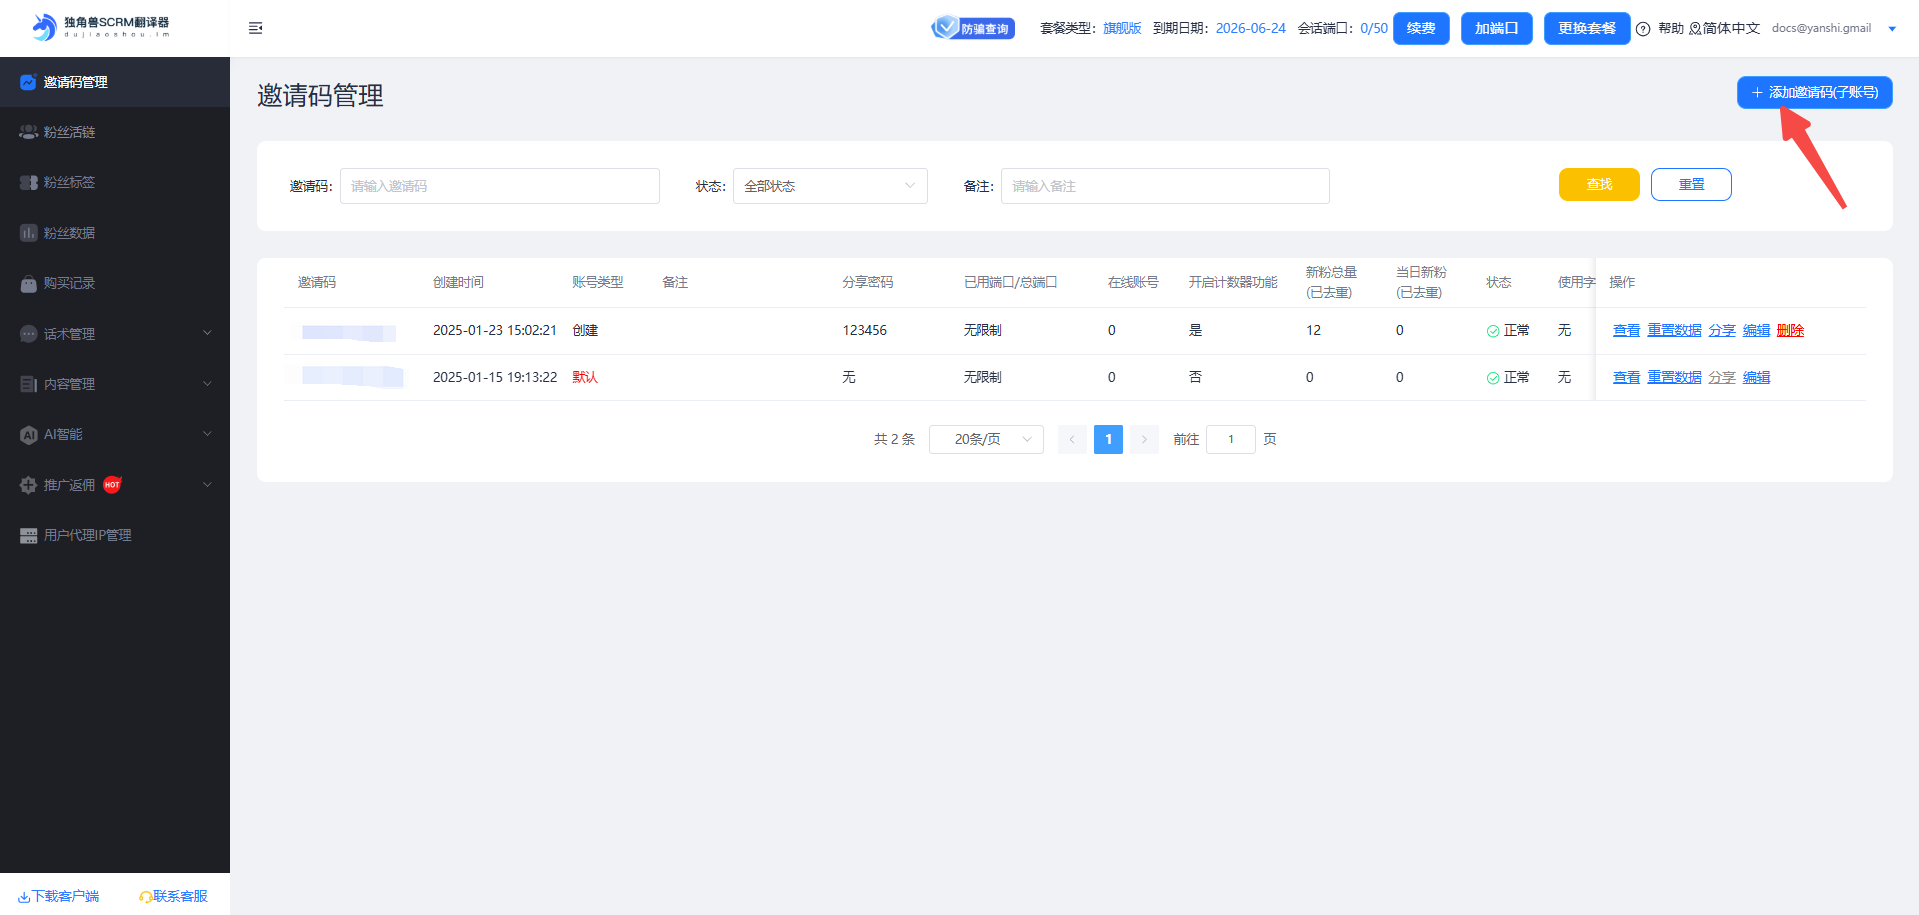1919x915 pixels.
Task: Expand the AI智能 submenu
Action: [207, 434]
